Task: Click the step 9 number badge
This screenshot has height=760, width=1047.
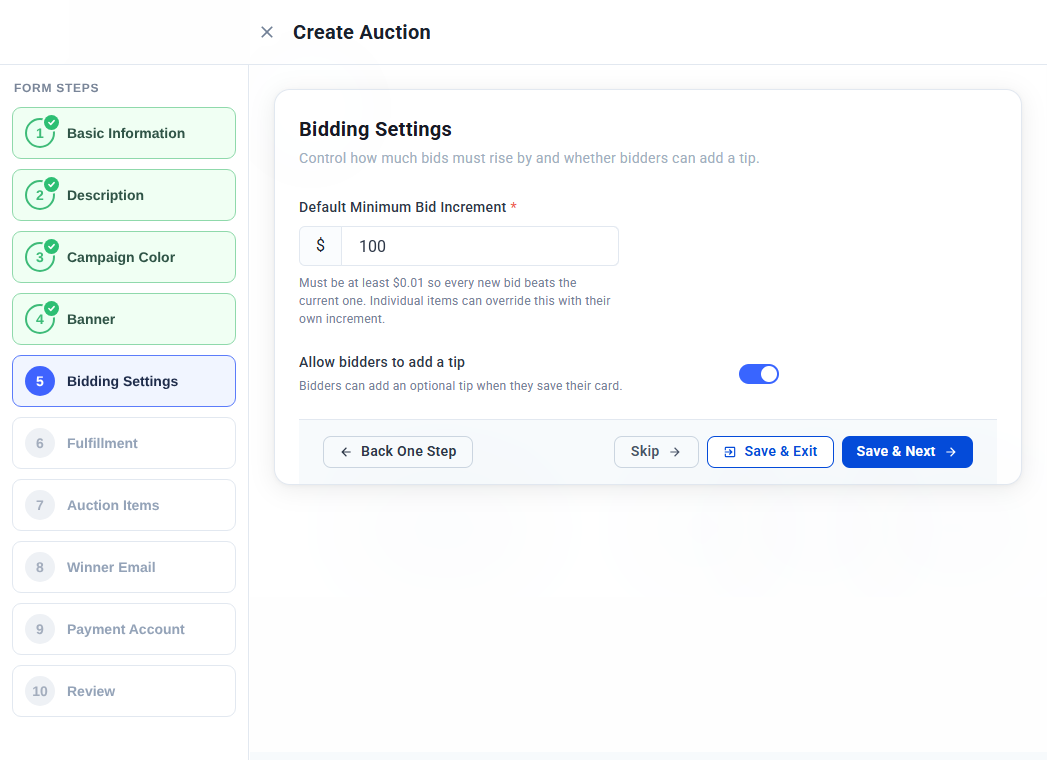Action: tap(40, 629)
